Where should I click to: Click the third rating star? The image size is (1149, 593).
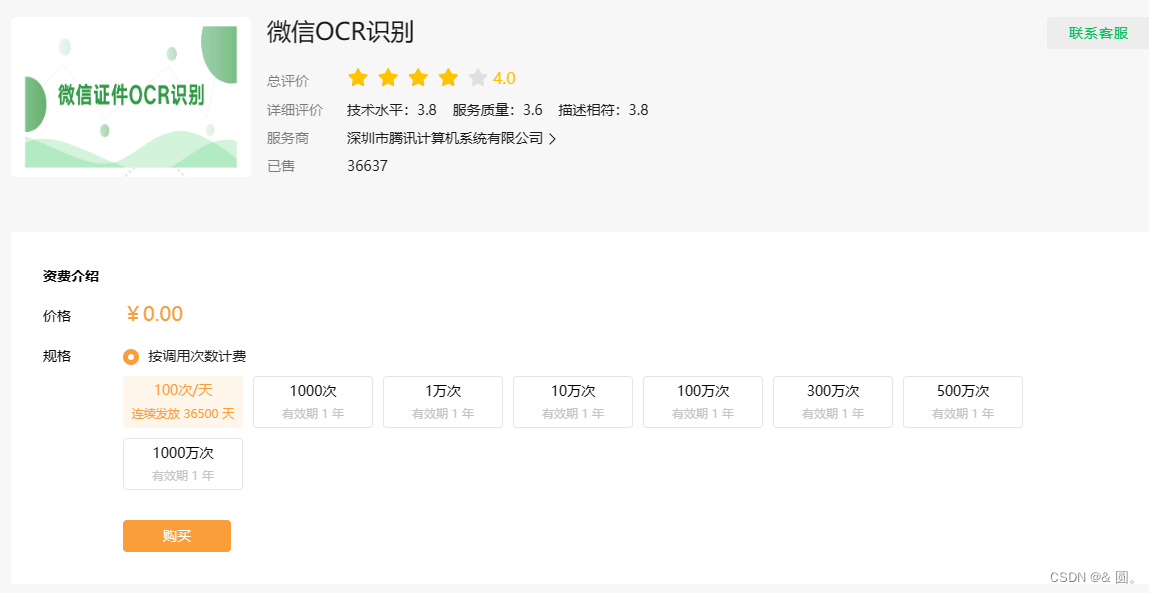(418, 78)
